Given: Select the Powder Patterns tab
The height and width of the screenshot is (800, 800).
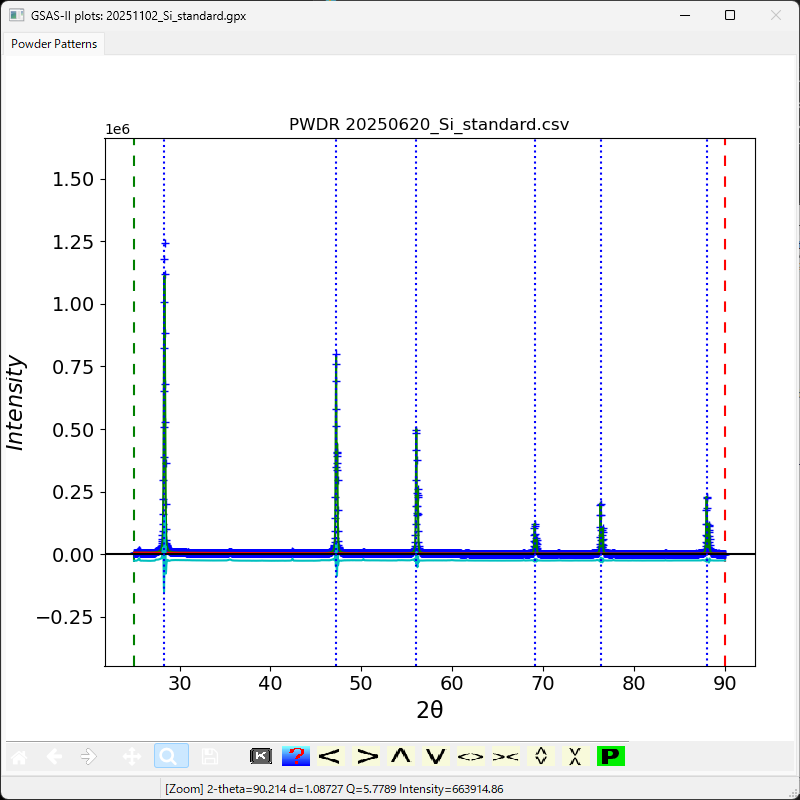Looking at the screenshot, I should click(54, 44).
